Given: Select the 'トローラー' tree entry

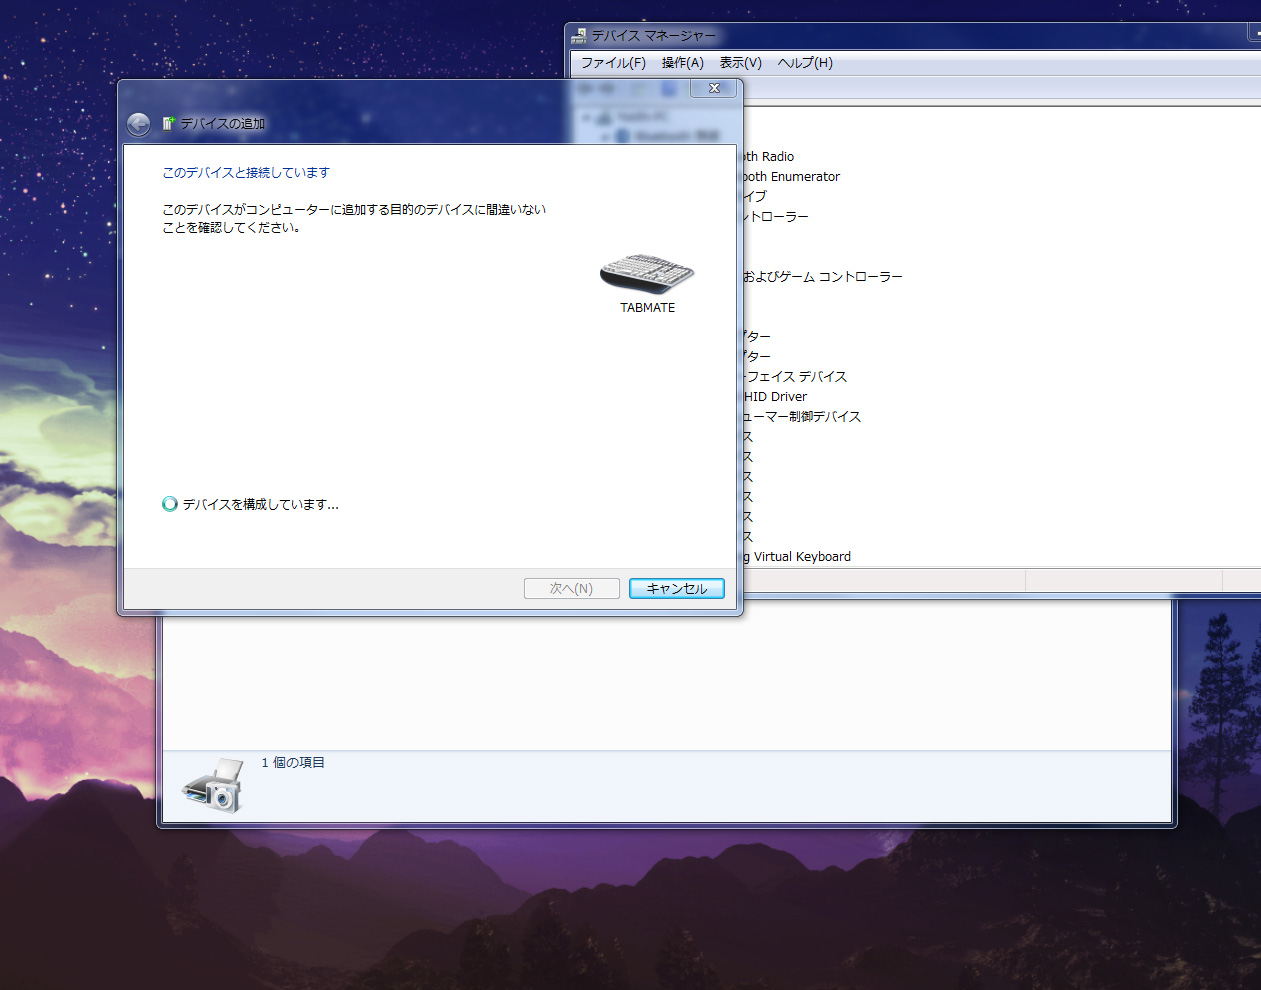Looking at the screenshot, I should point(776,216).
